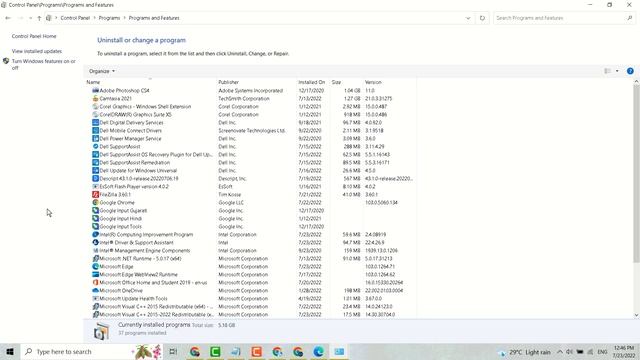Viewport: 640px width, 360px height.
Task: Click the ENG language indicator
Action: pos(602,352)
